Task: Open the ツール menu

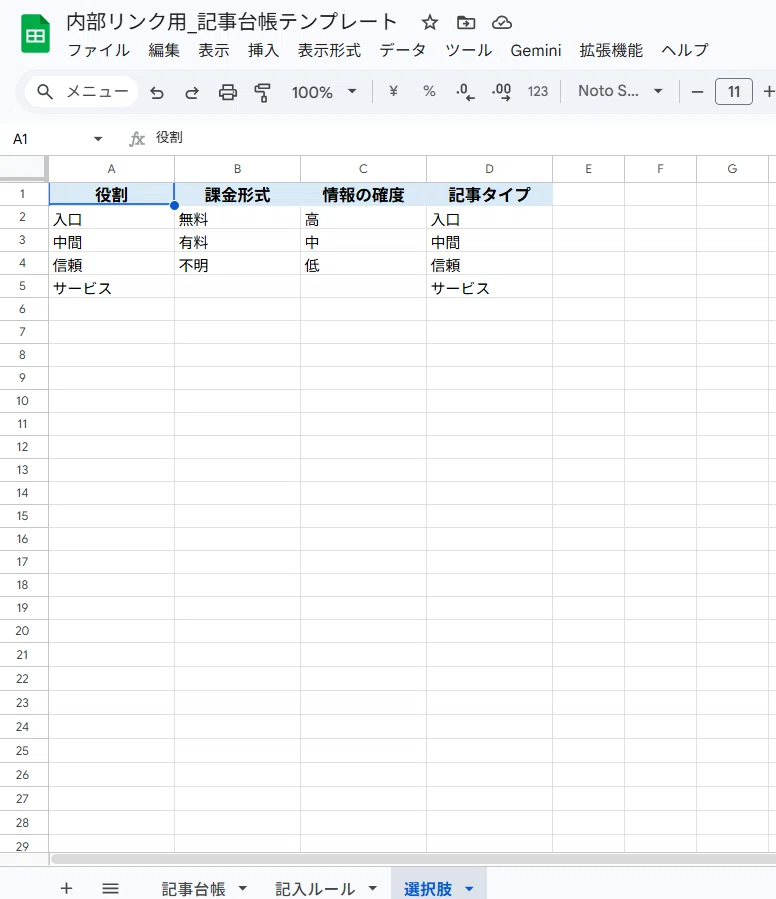Action: 469,50
